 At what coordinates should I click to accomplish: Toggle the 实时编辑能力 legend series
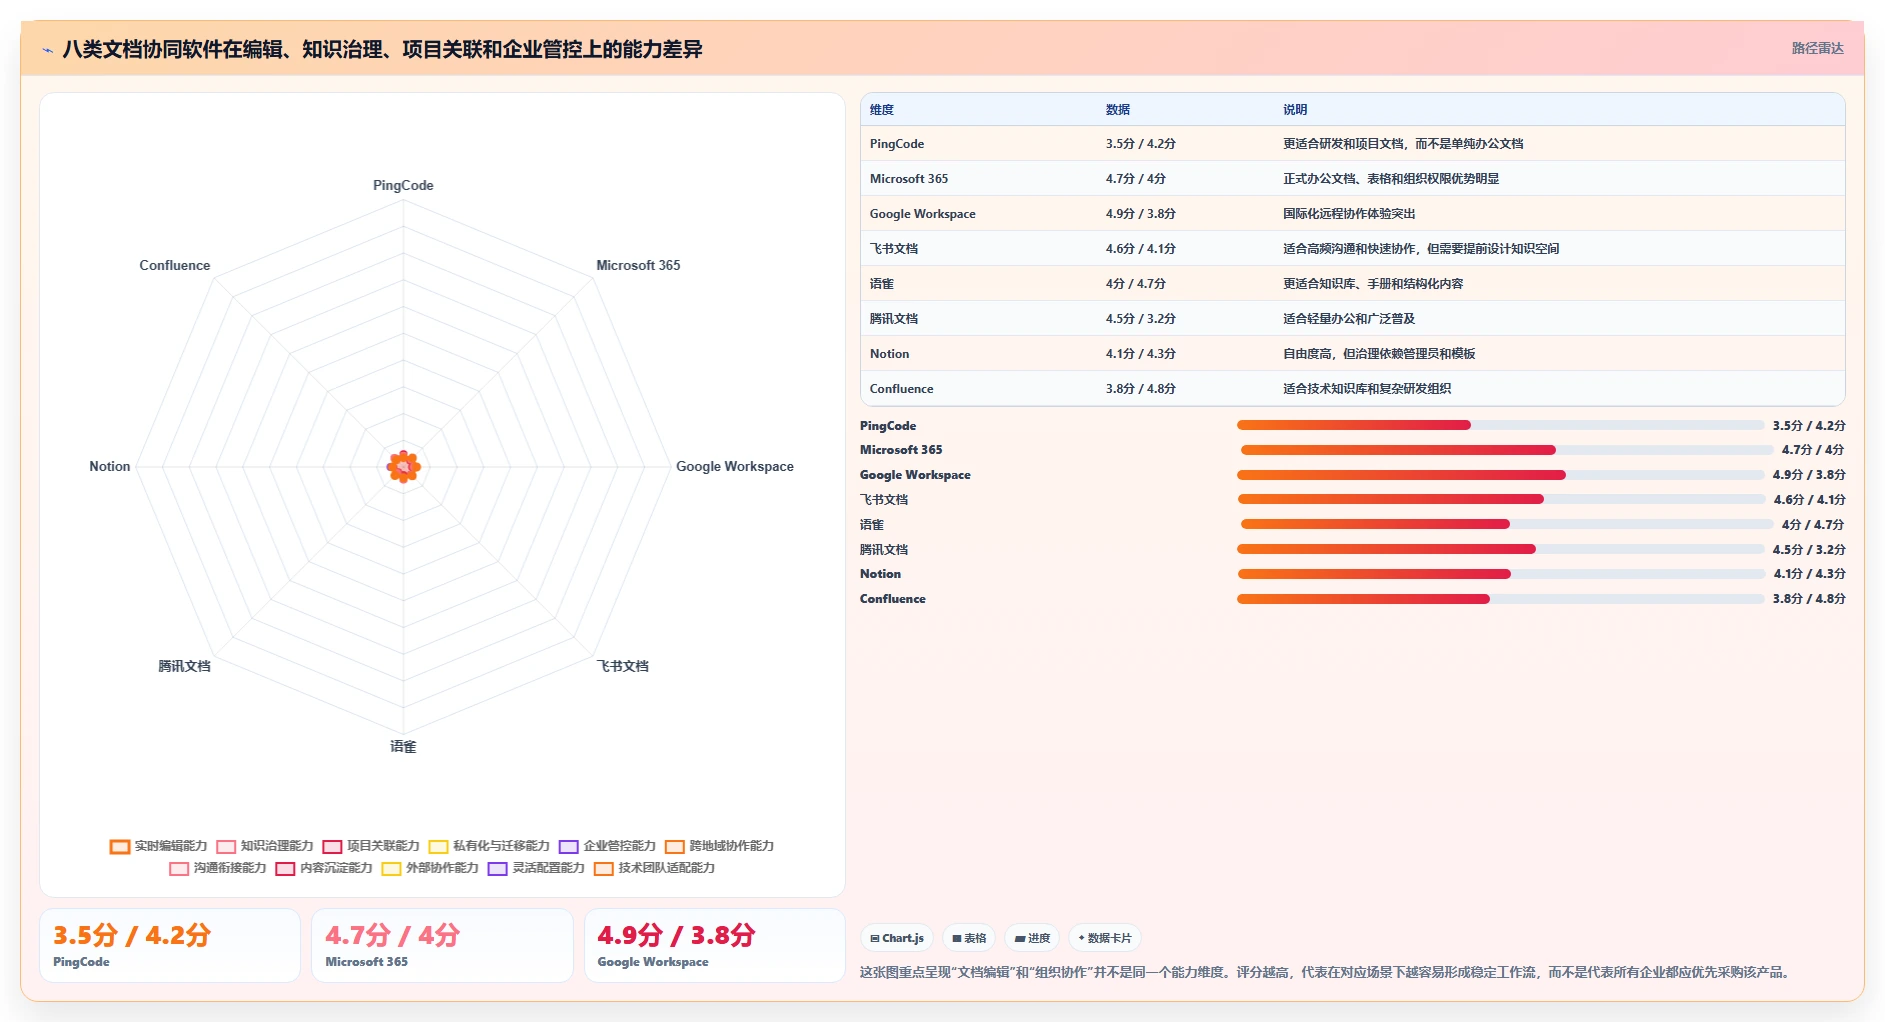point(159,846)
